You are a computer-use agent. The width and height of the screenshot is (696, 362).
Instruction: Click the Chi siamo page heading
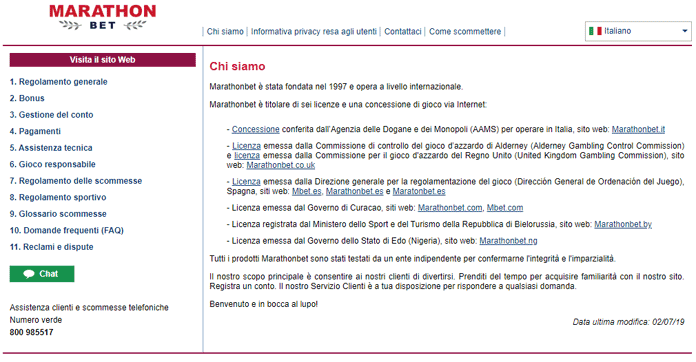(x=237, y=66)
